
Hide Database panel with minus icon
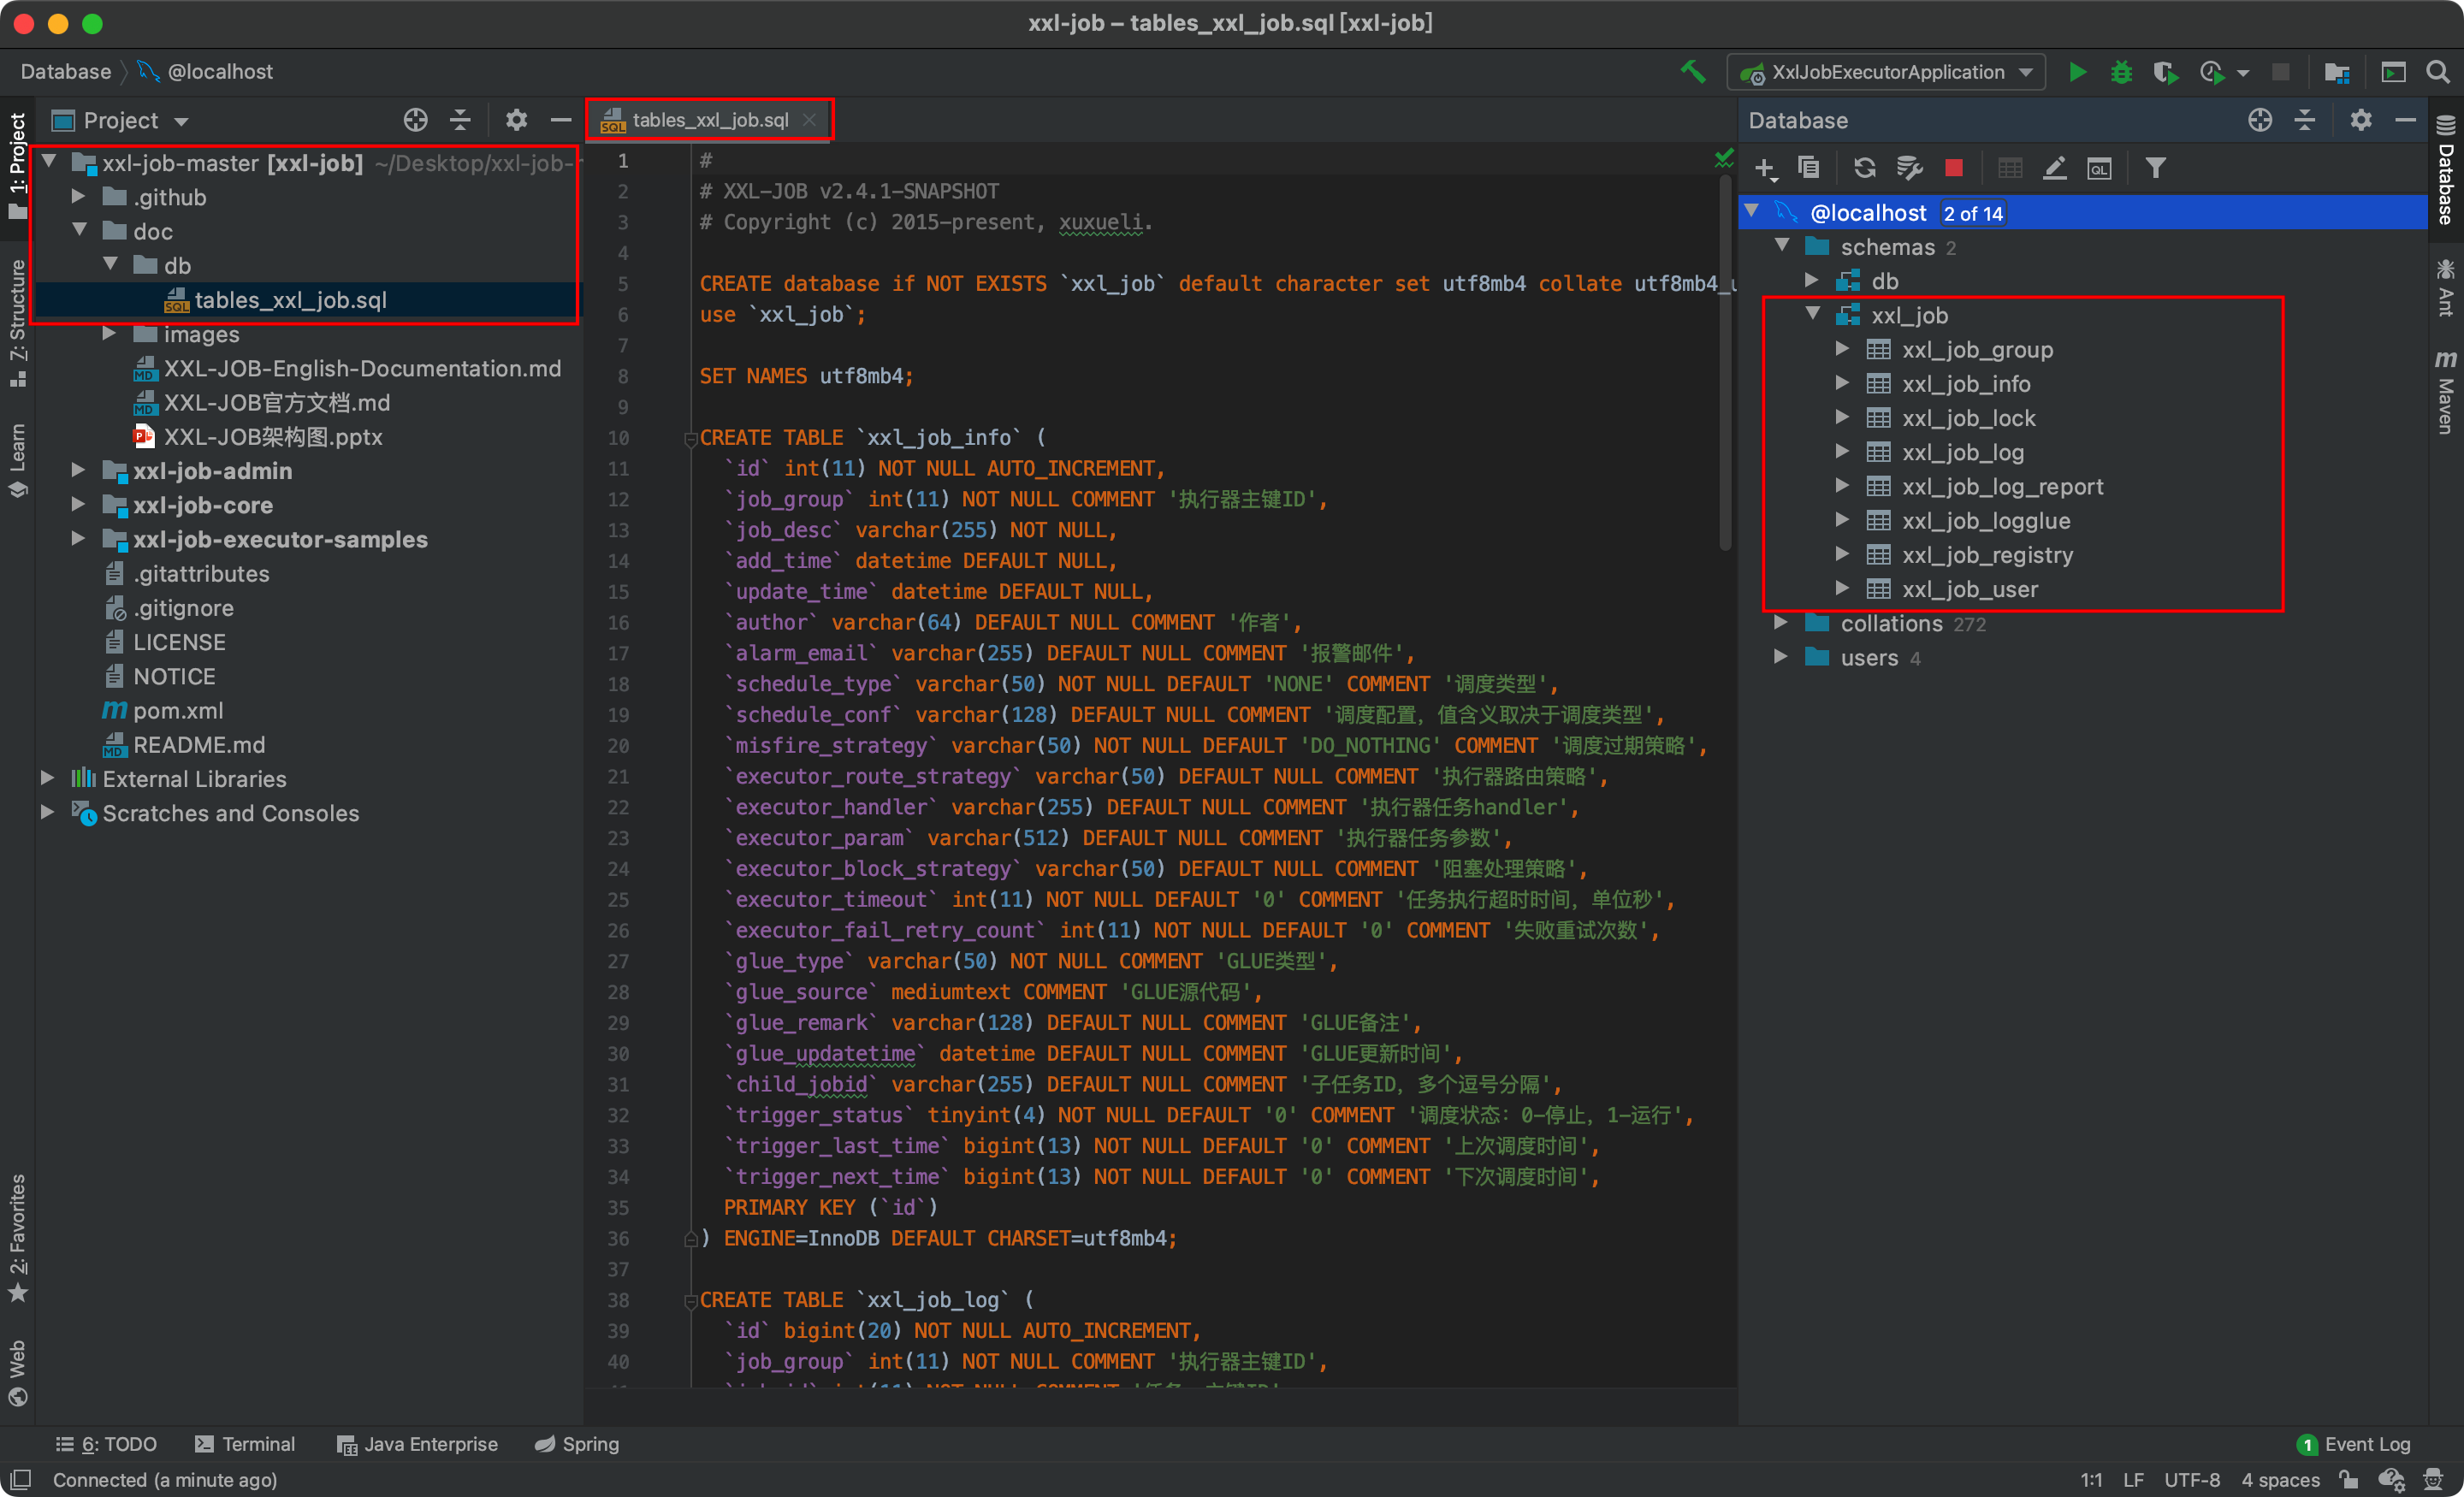pos(2406,120)
